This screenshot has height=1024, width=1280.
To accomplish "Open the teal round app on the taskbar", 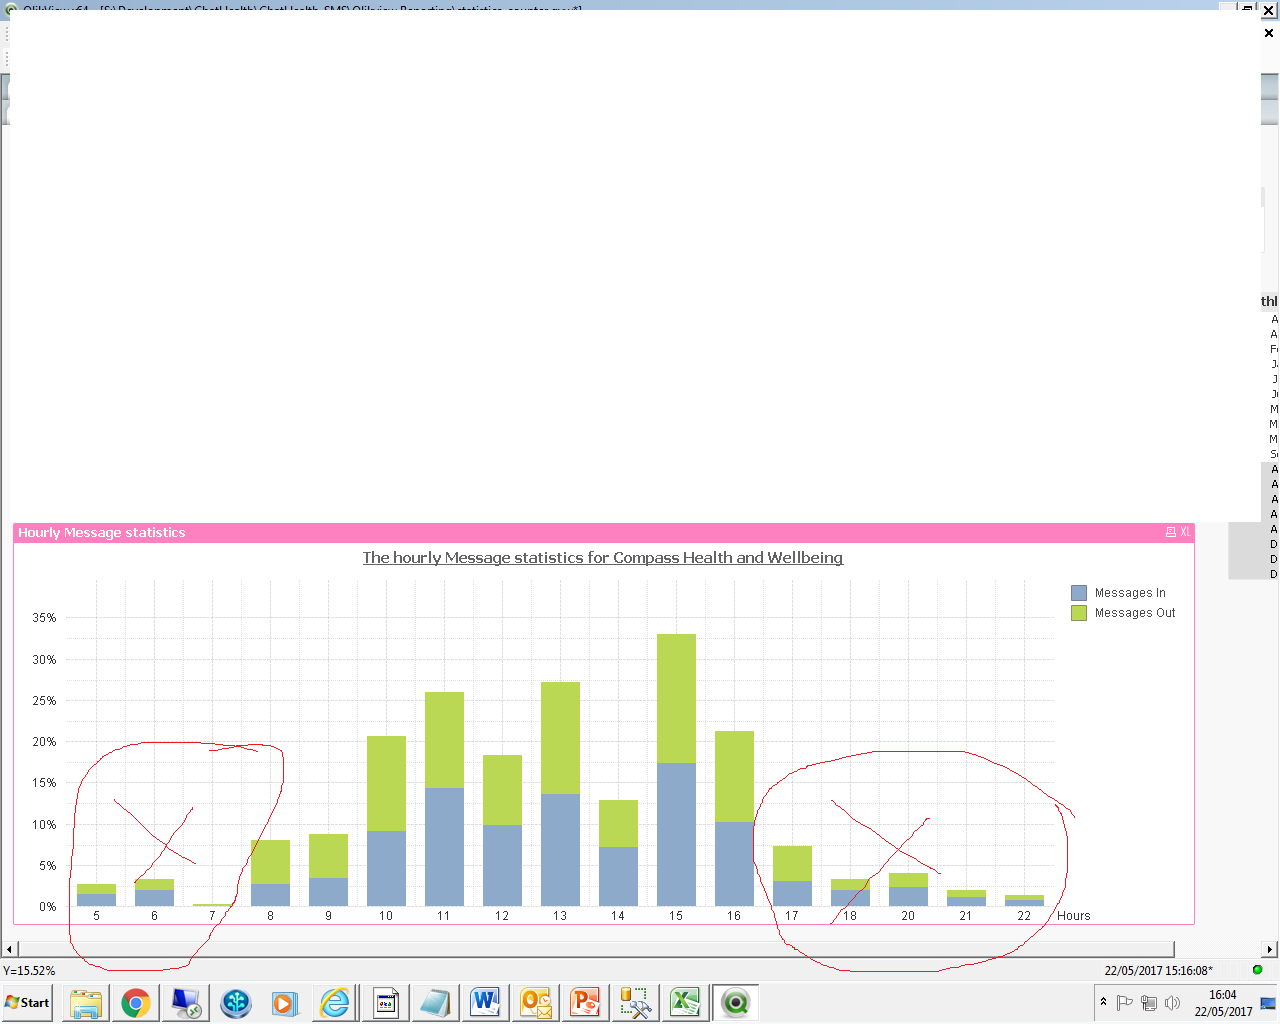I will point(236,1003).
